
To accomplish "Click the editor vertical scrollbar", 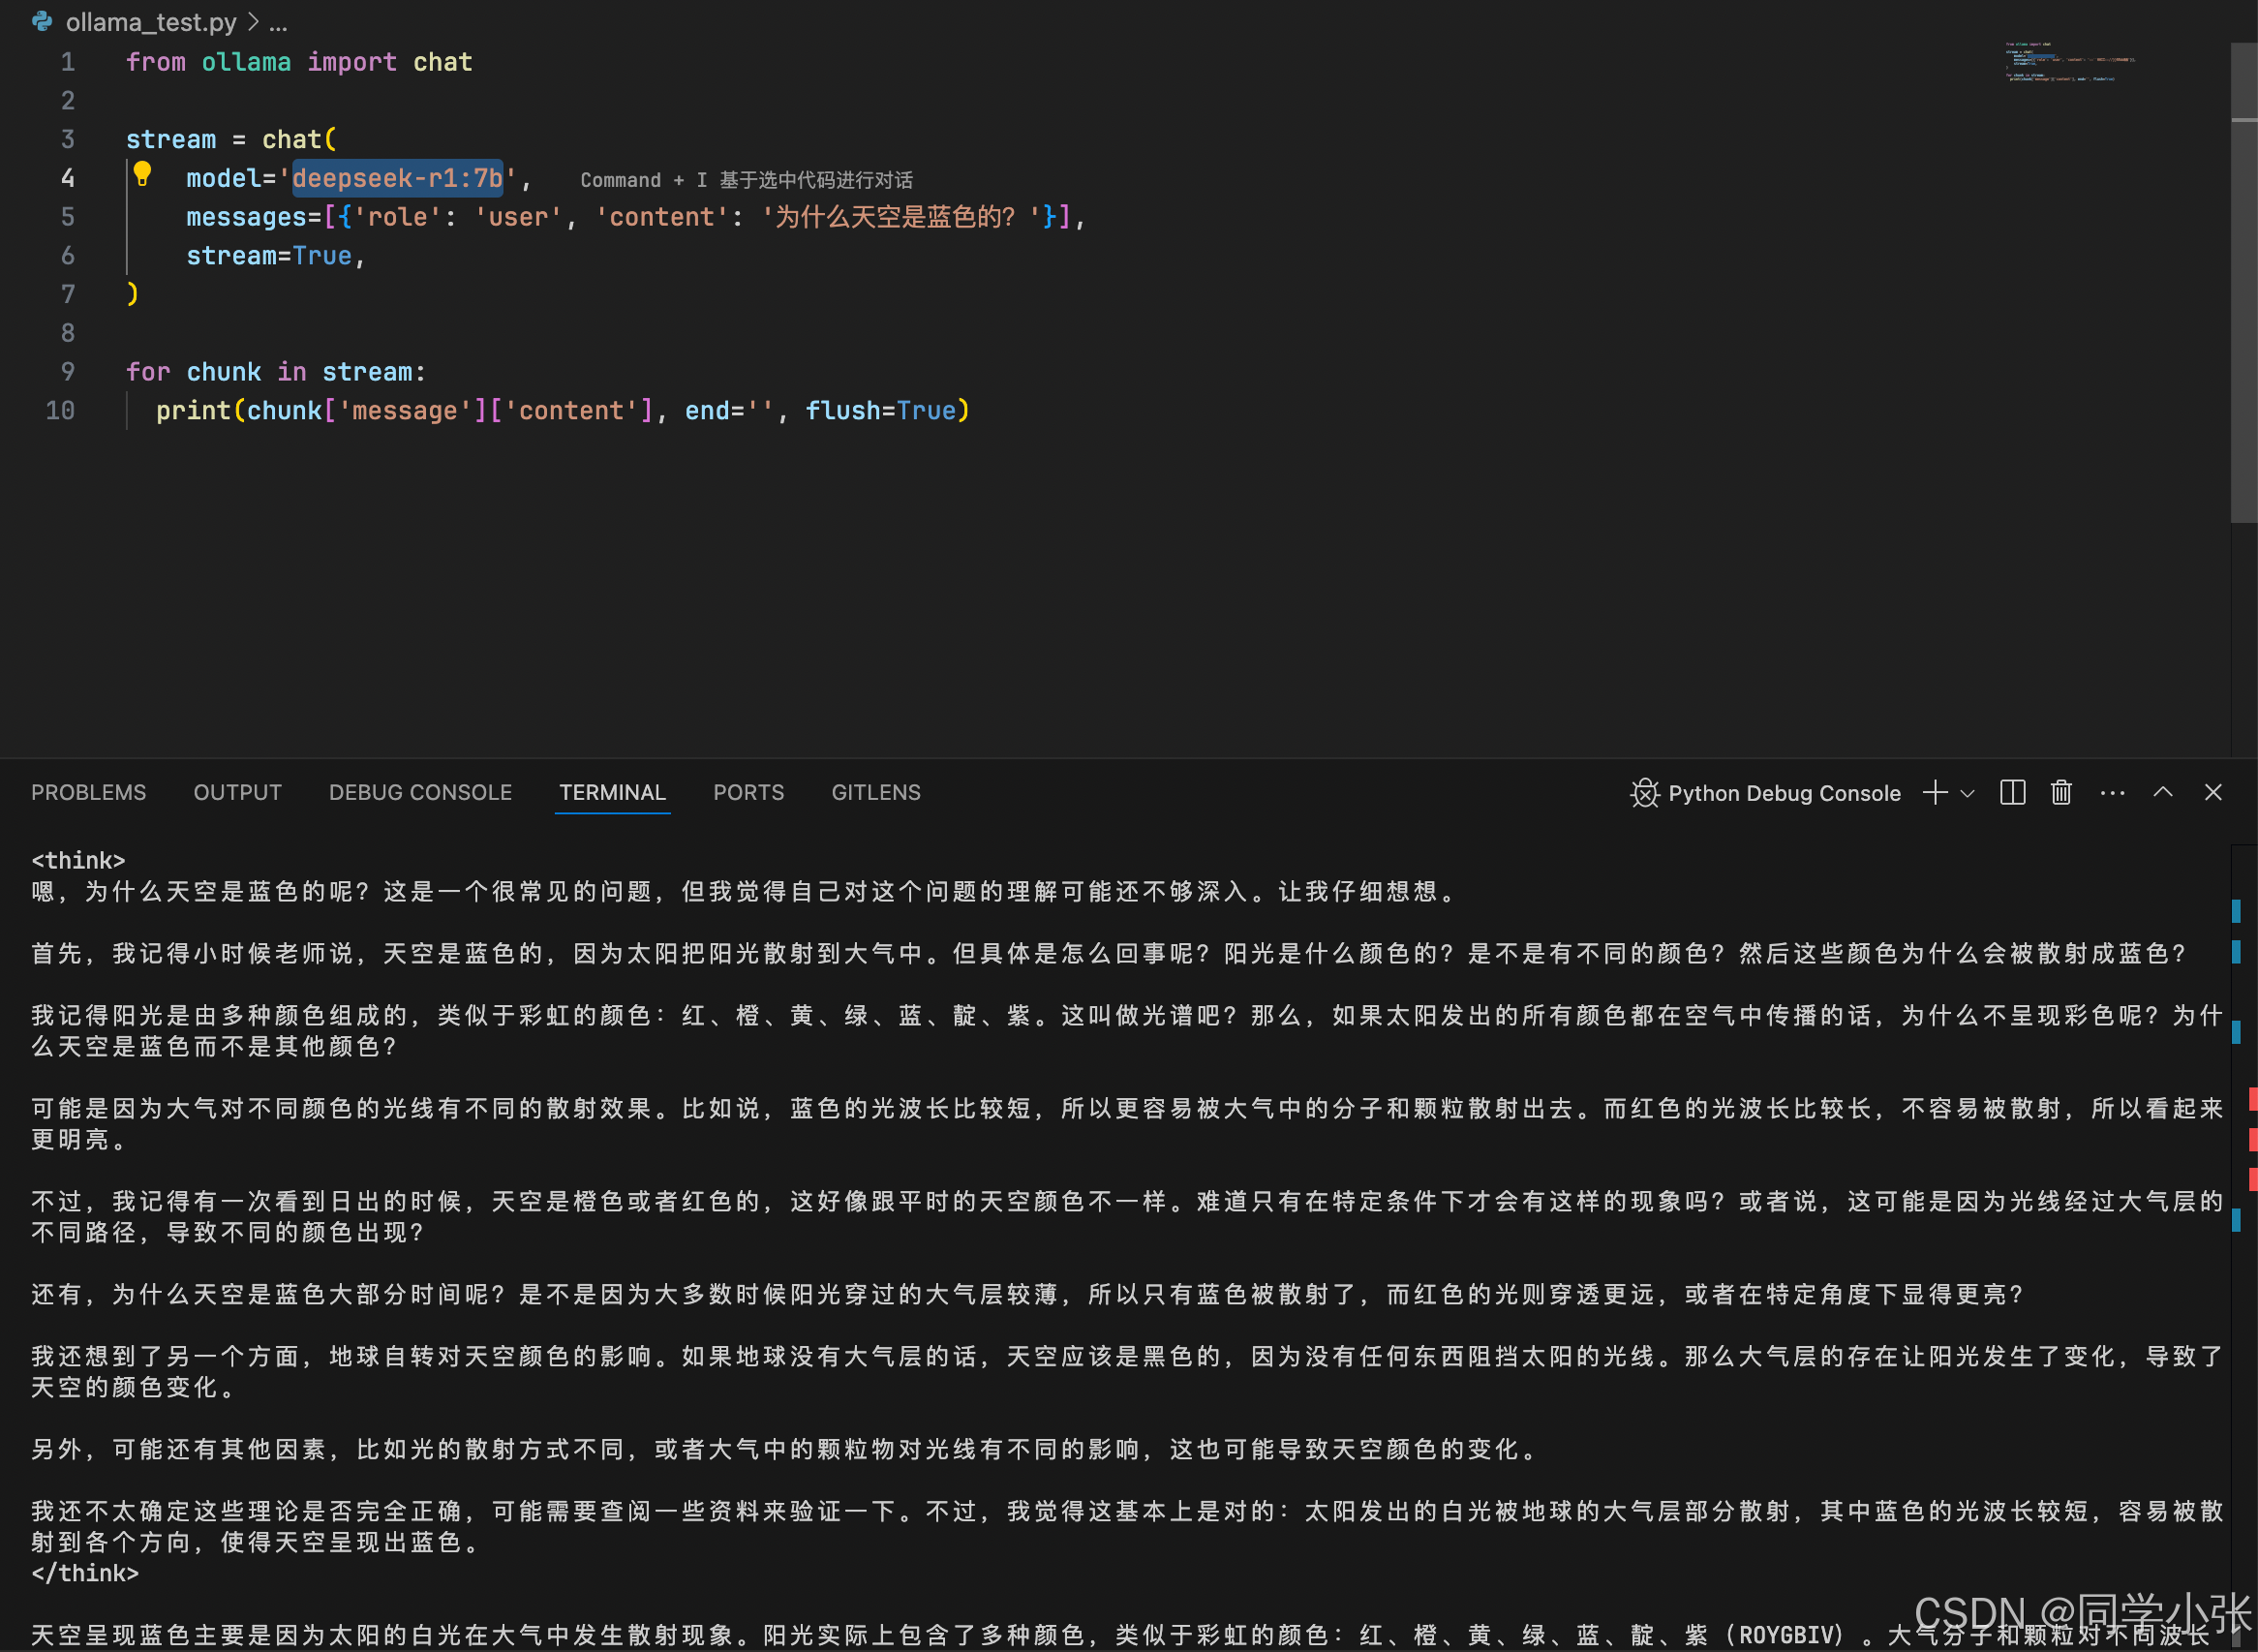I will tap(2243, 300).
